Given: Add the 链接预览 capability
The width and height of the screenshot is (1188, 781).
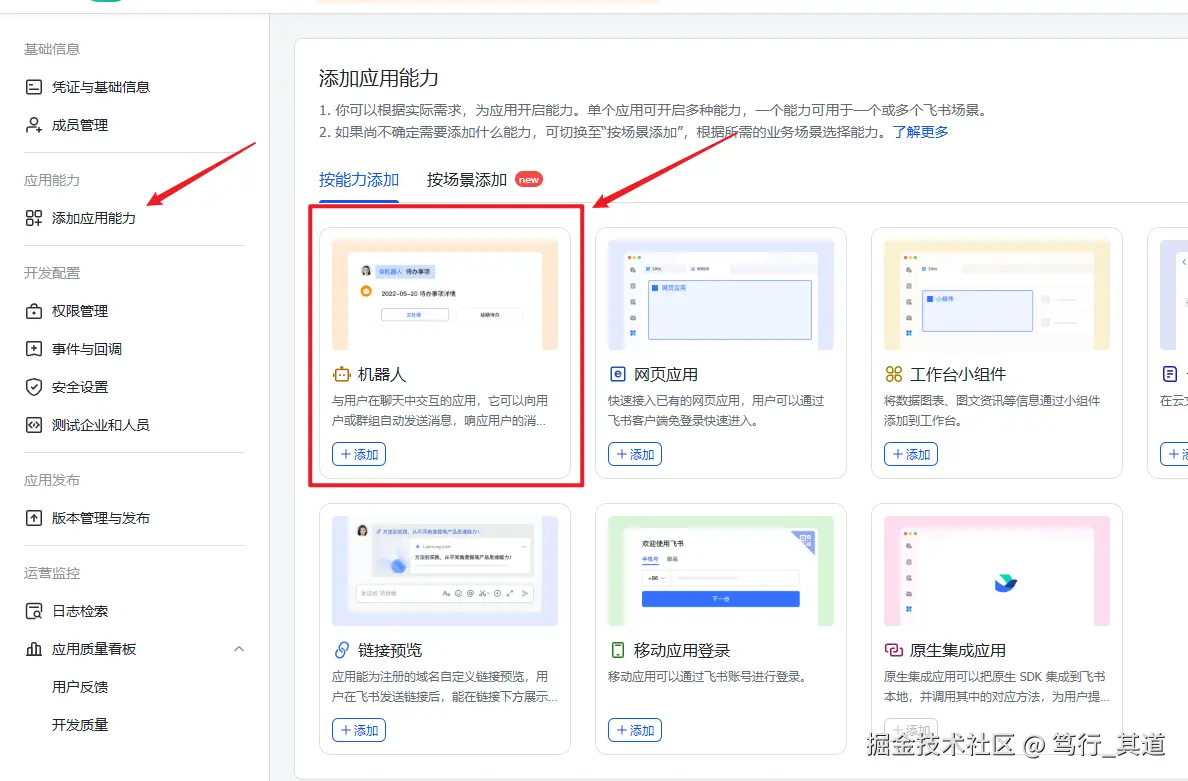Looking at the screenshot, I should 358,730.
